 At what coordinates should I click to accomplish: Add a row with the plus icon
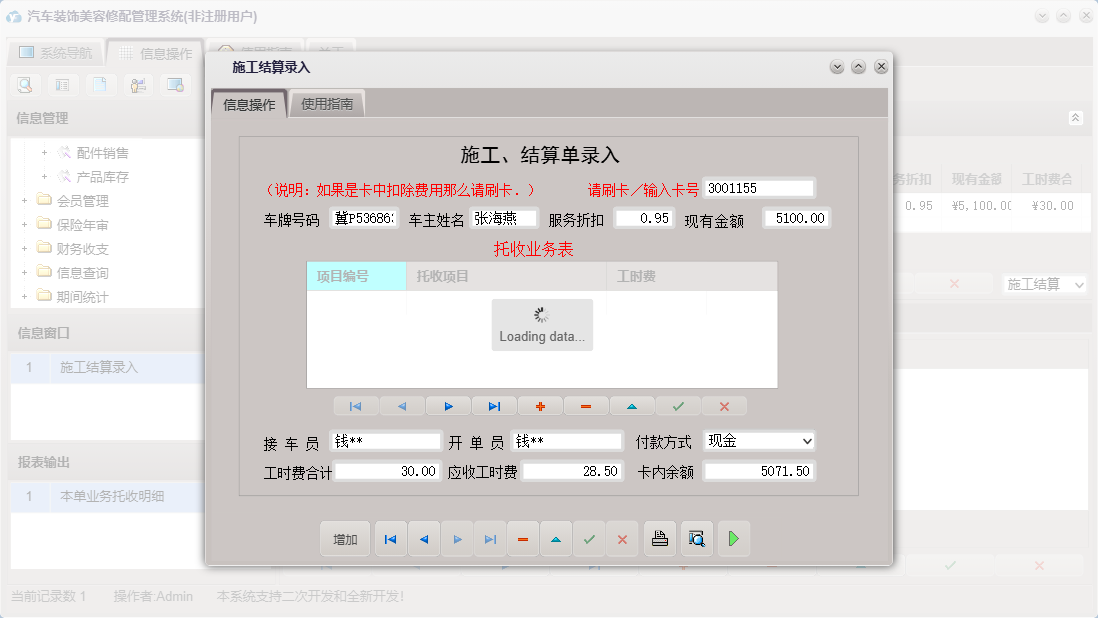(540, 405)
